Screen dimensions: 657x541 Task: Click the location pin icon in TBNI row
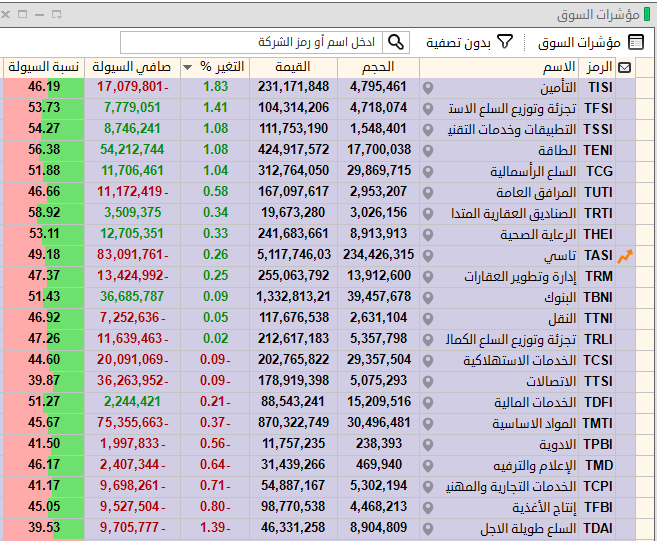[x=427, y=298]
